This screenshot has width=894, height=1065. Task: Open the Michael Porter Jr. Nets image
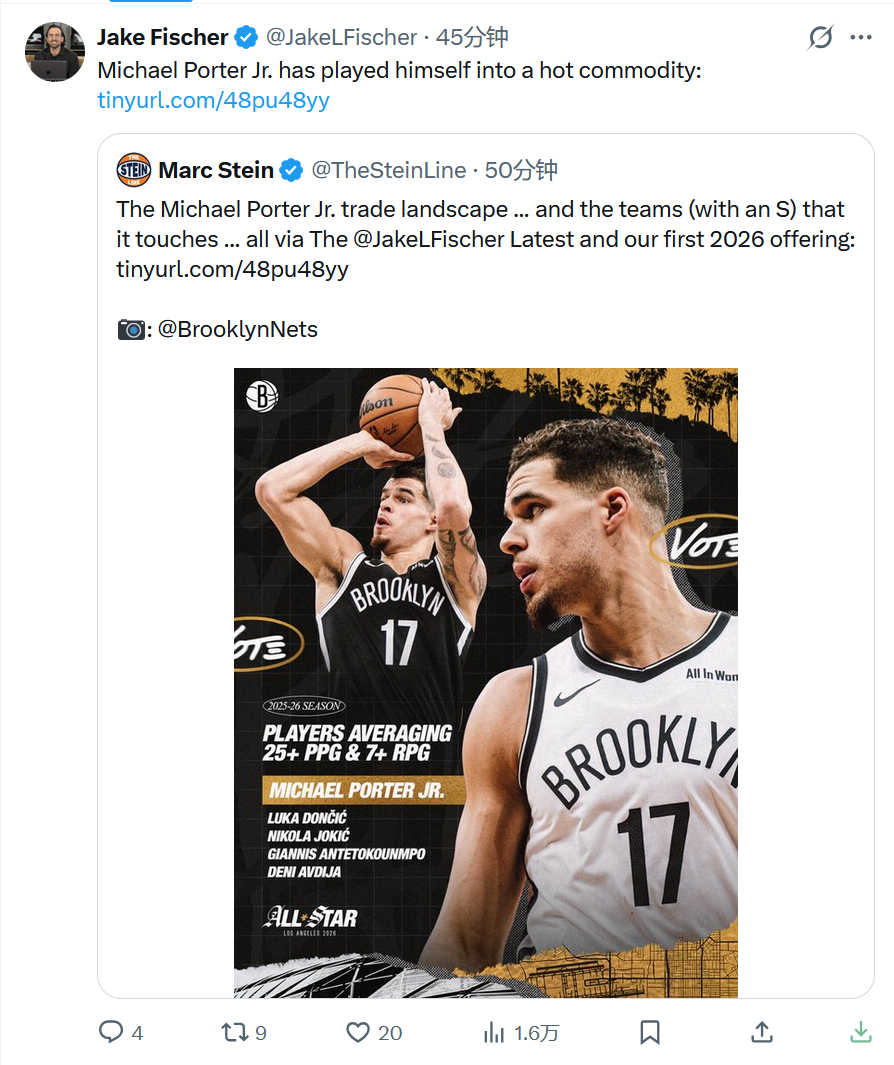(x=486, y=682)
